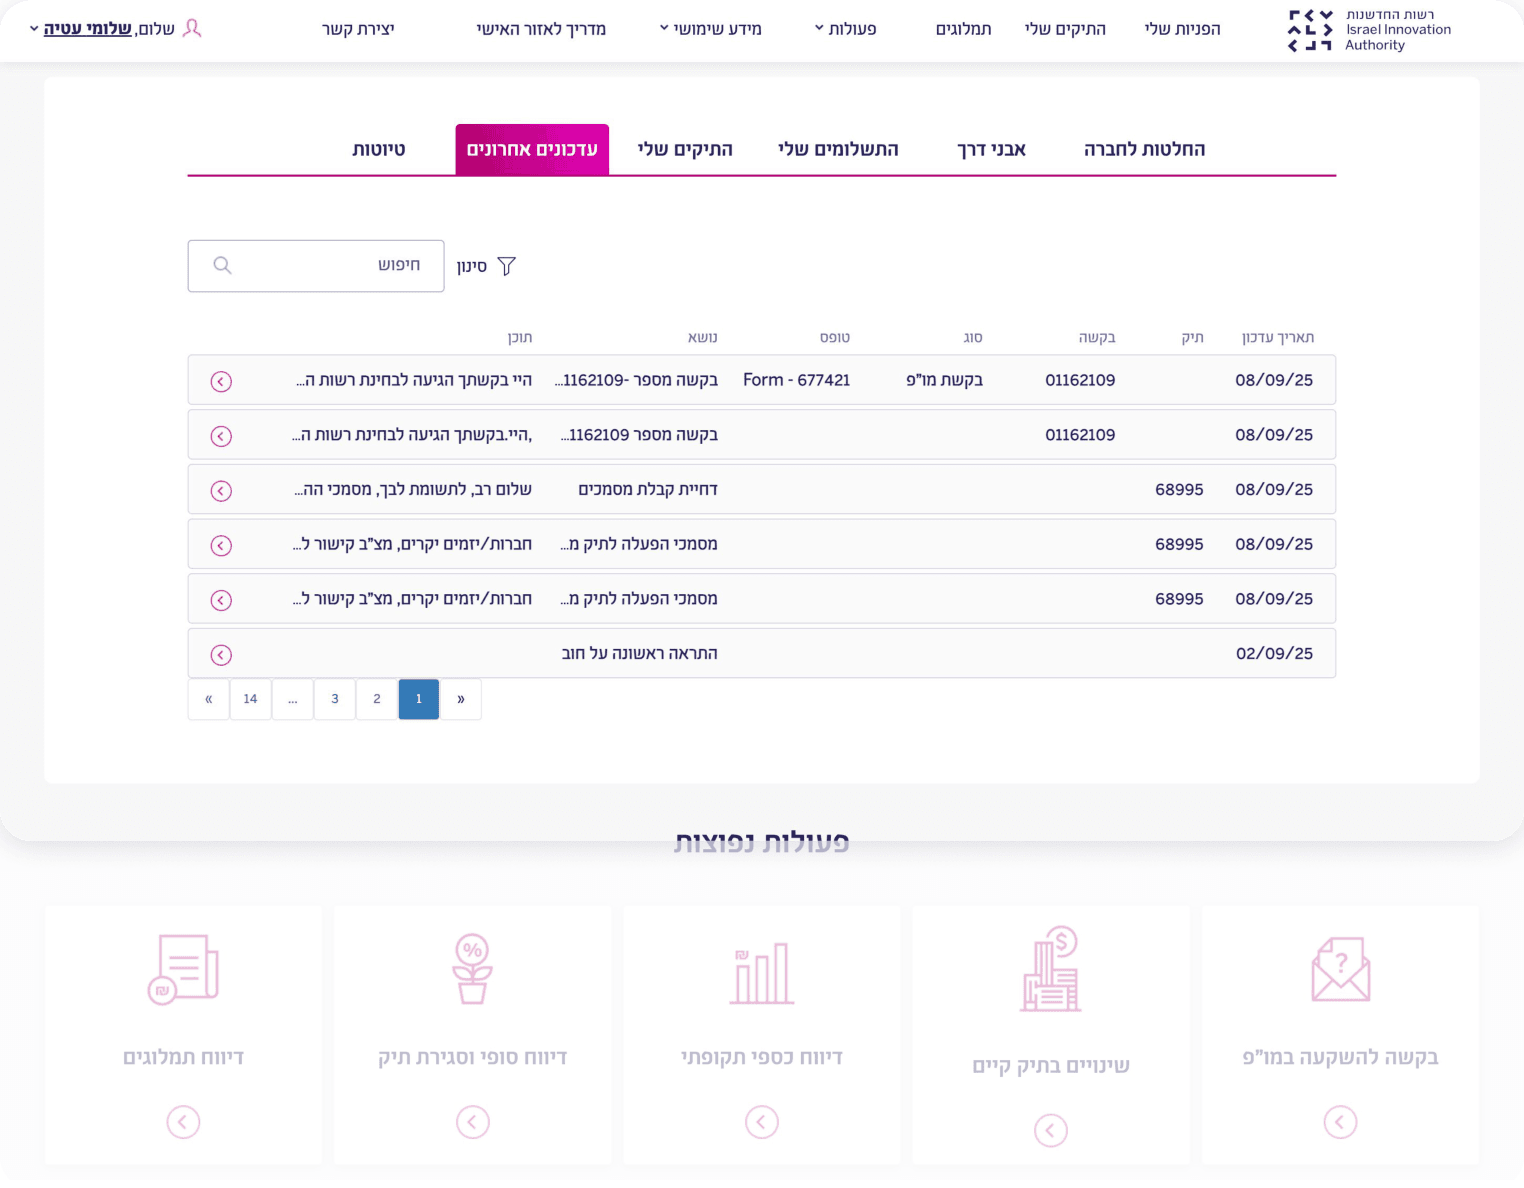Click the « pagination arrow button
Image resolution: width=1524 pixels, height=1188 pixels.
[208, 699]
